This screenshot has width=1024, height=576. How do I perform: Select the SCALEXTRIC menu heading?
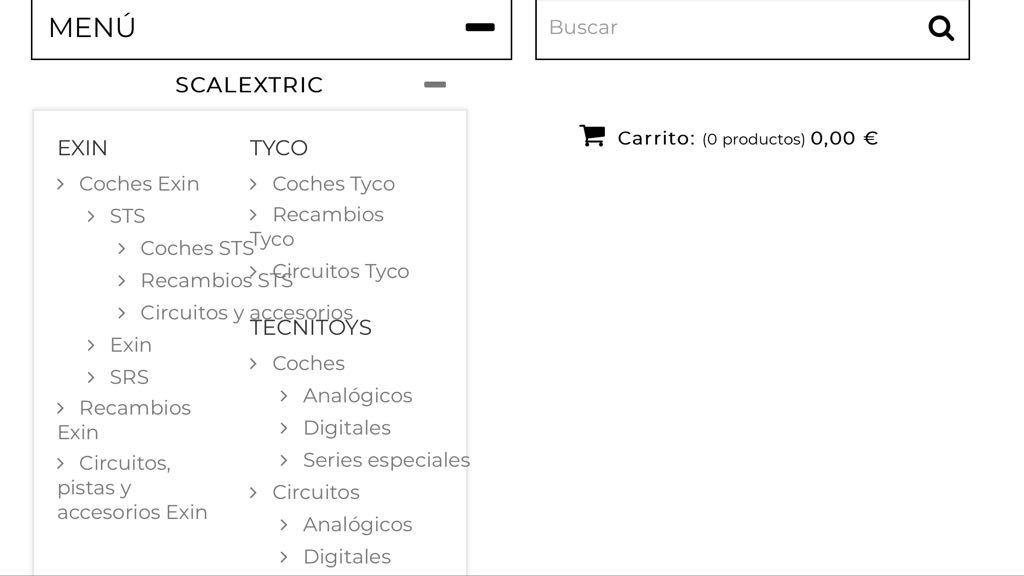249,85
